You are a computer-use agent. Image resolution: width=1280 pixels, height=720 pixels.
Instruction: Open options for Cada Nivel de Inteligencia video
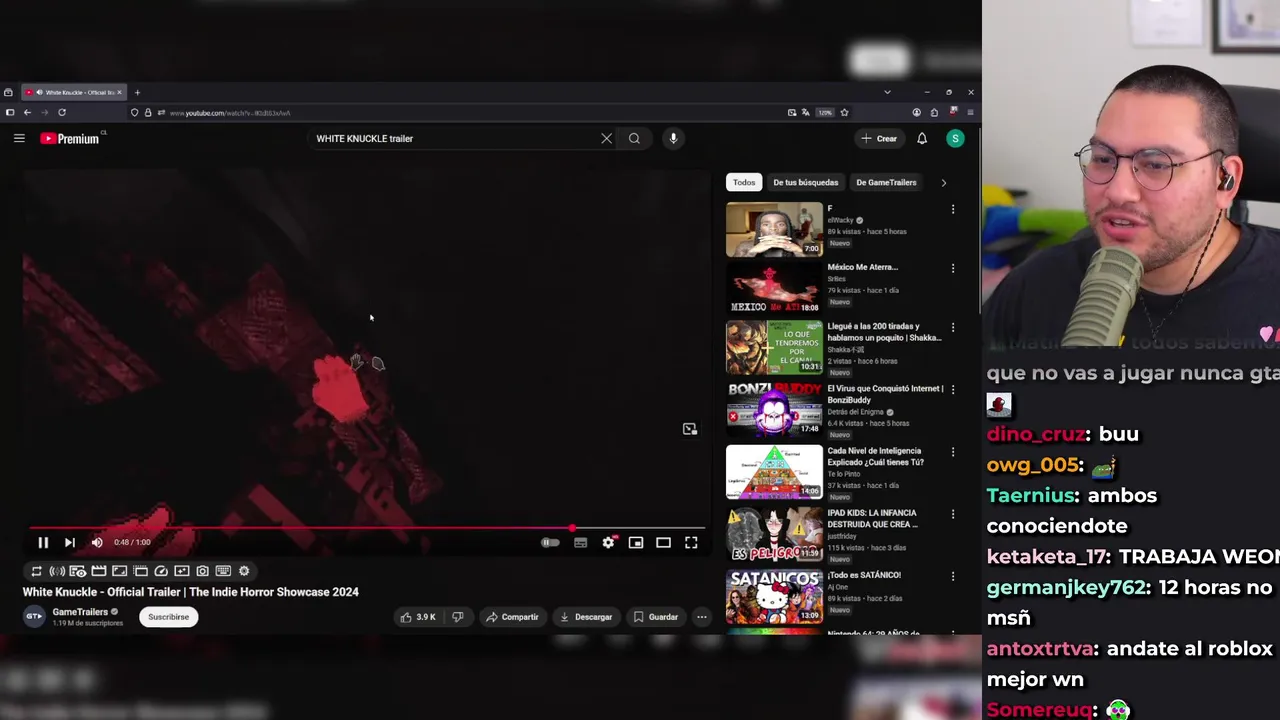coord(953,452)
